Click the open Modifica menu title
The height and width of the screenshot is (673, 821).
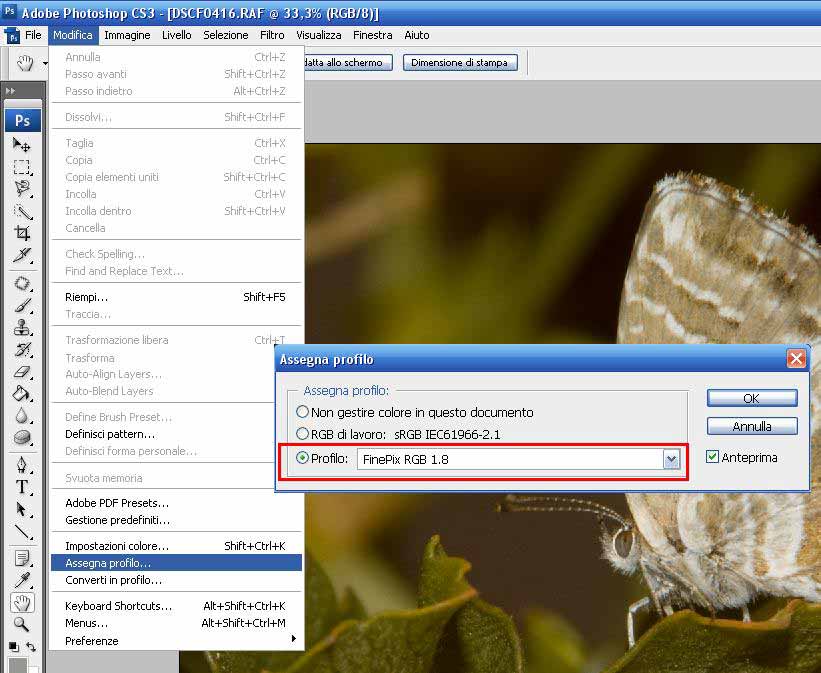pos(73,35)
